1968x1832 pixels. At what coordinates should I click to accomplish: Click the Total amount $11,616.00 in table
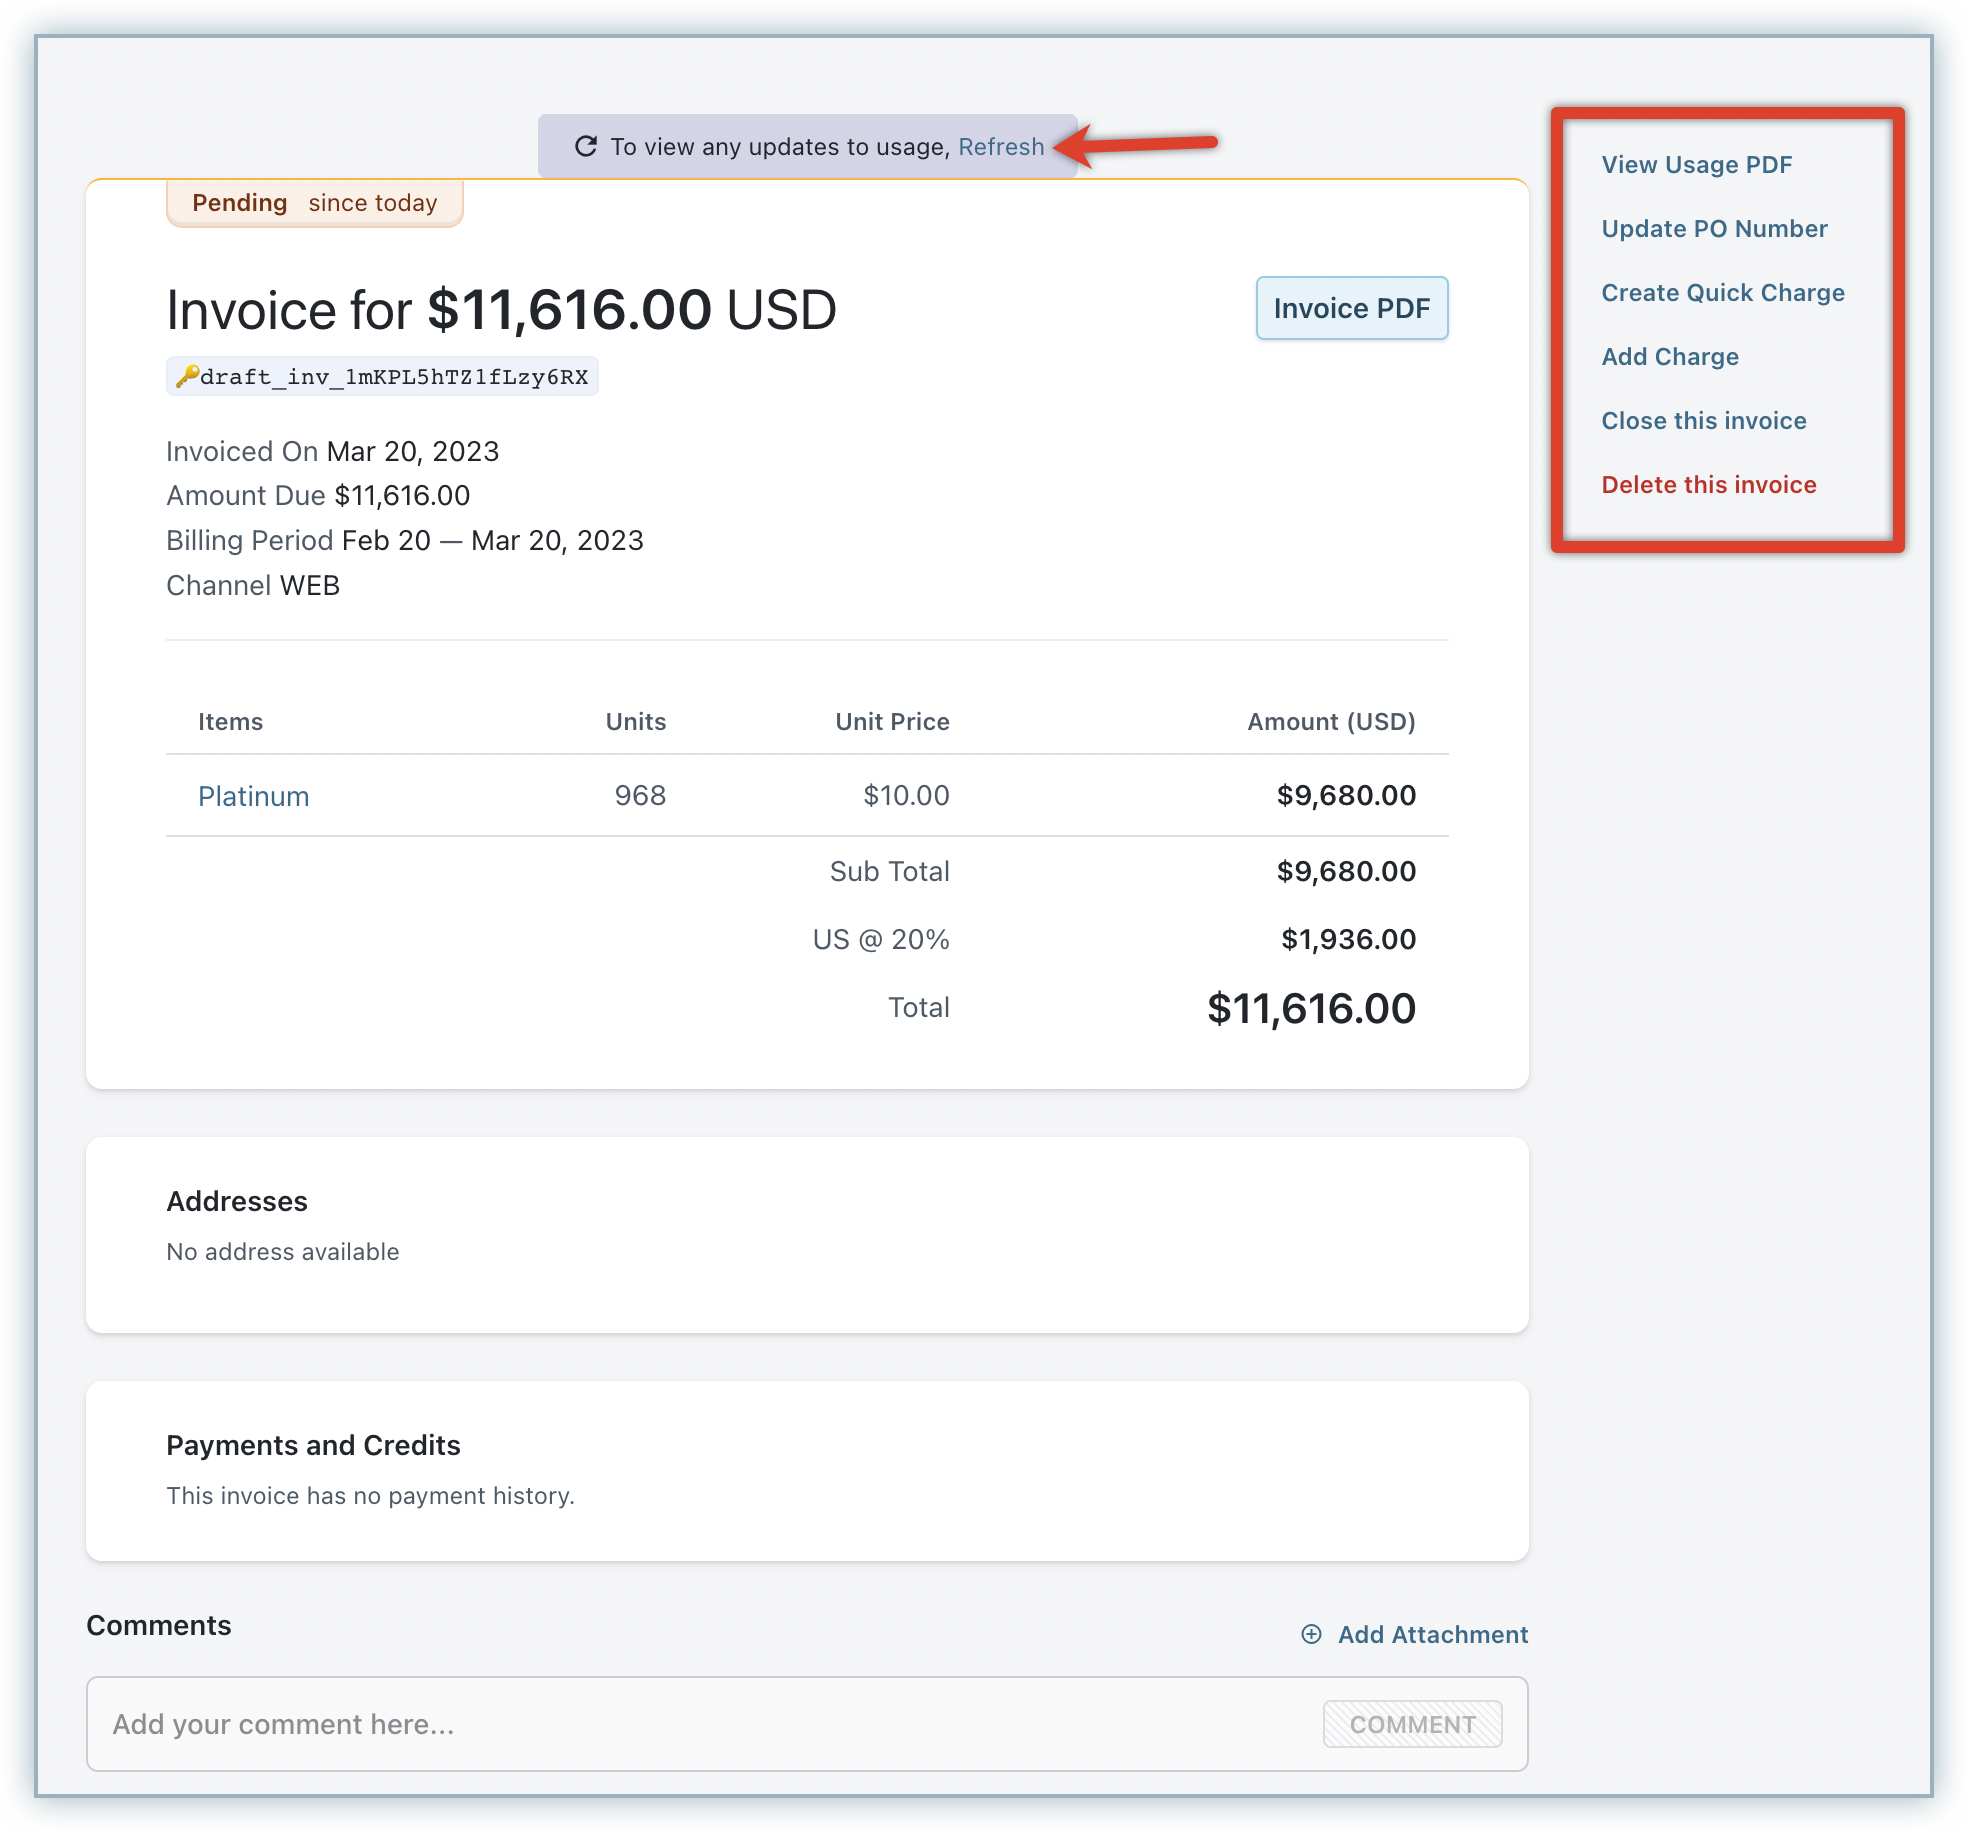[1310, 1008]
